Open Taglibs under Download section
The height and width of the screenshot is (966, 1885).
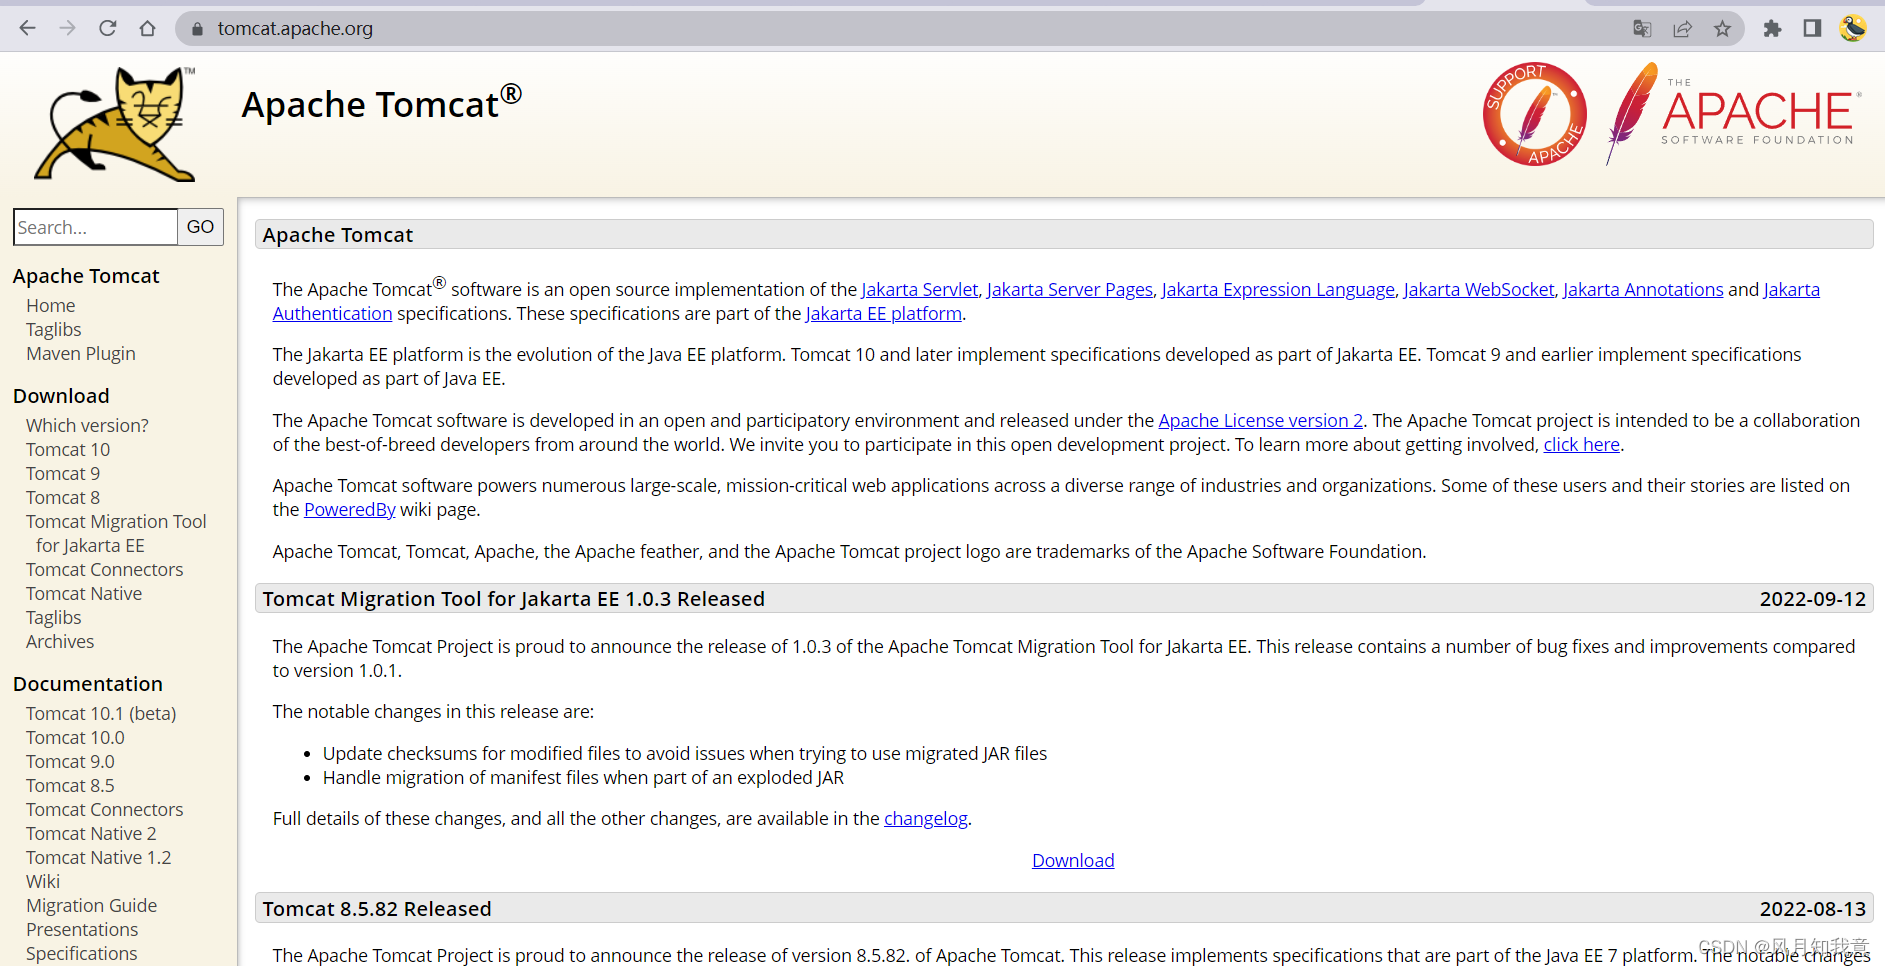click(54, 617)
